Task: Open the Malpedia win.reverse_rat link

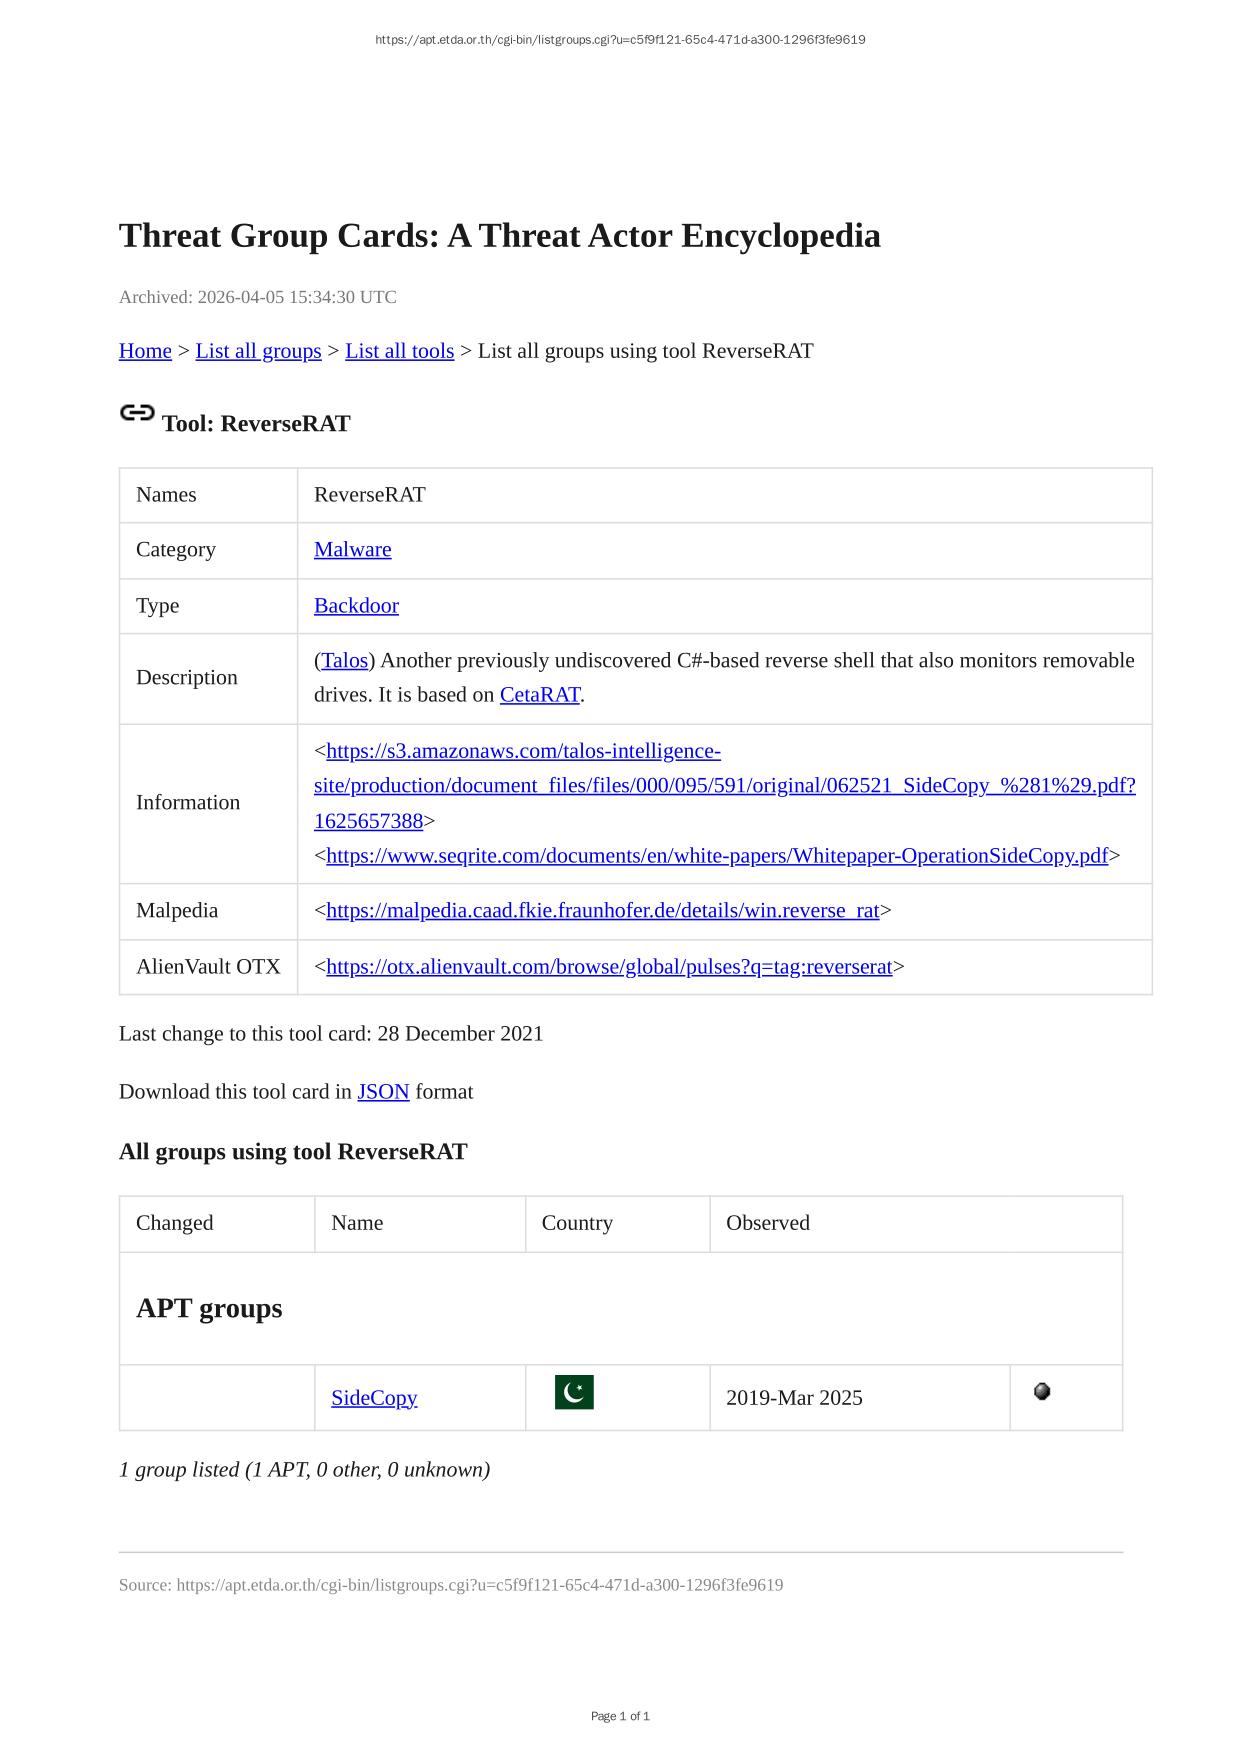Action: [602, 911]
